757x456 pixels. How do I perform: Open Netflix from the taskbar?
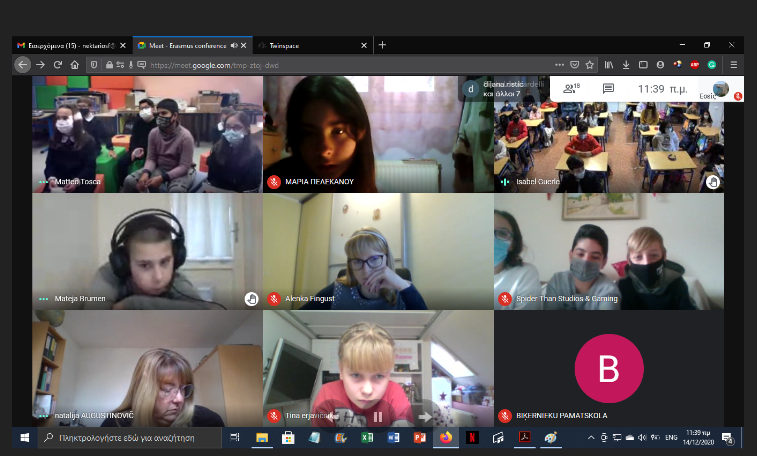(472, 438)
